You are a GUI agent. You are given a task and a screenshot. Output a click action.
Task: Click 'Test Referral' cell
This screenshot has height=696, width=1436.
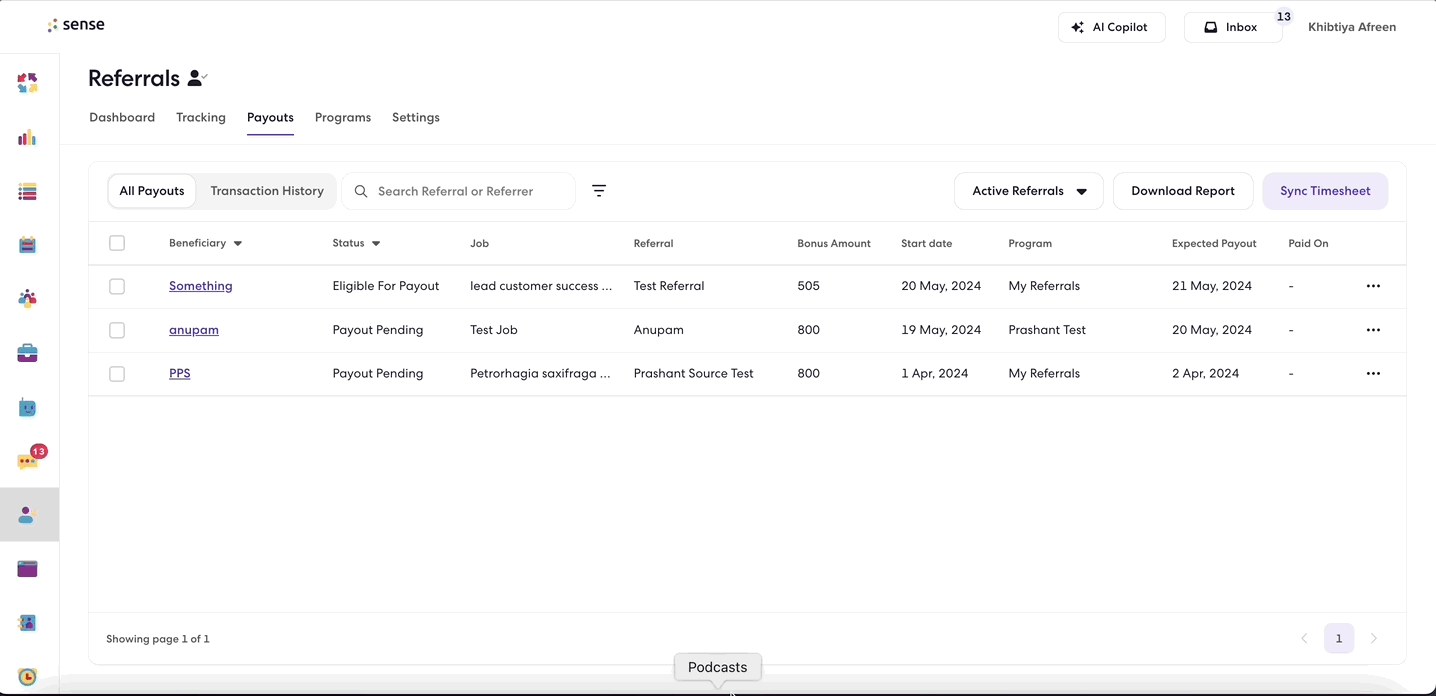(x=669, y=286)
